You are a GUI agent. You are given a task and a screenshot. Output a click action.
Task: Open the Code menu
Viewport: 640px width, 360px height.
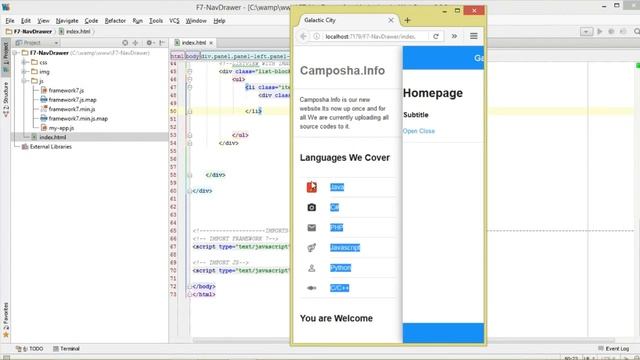point(91,20)
